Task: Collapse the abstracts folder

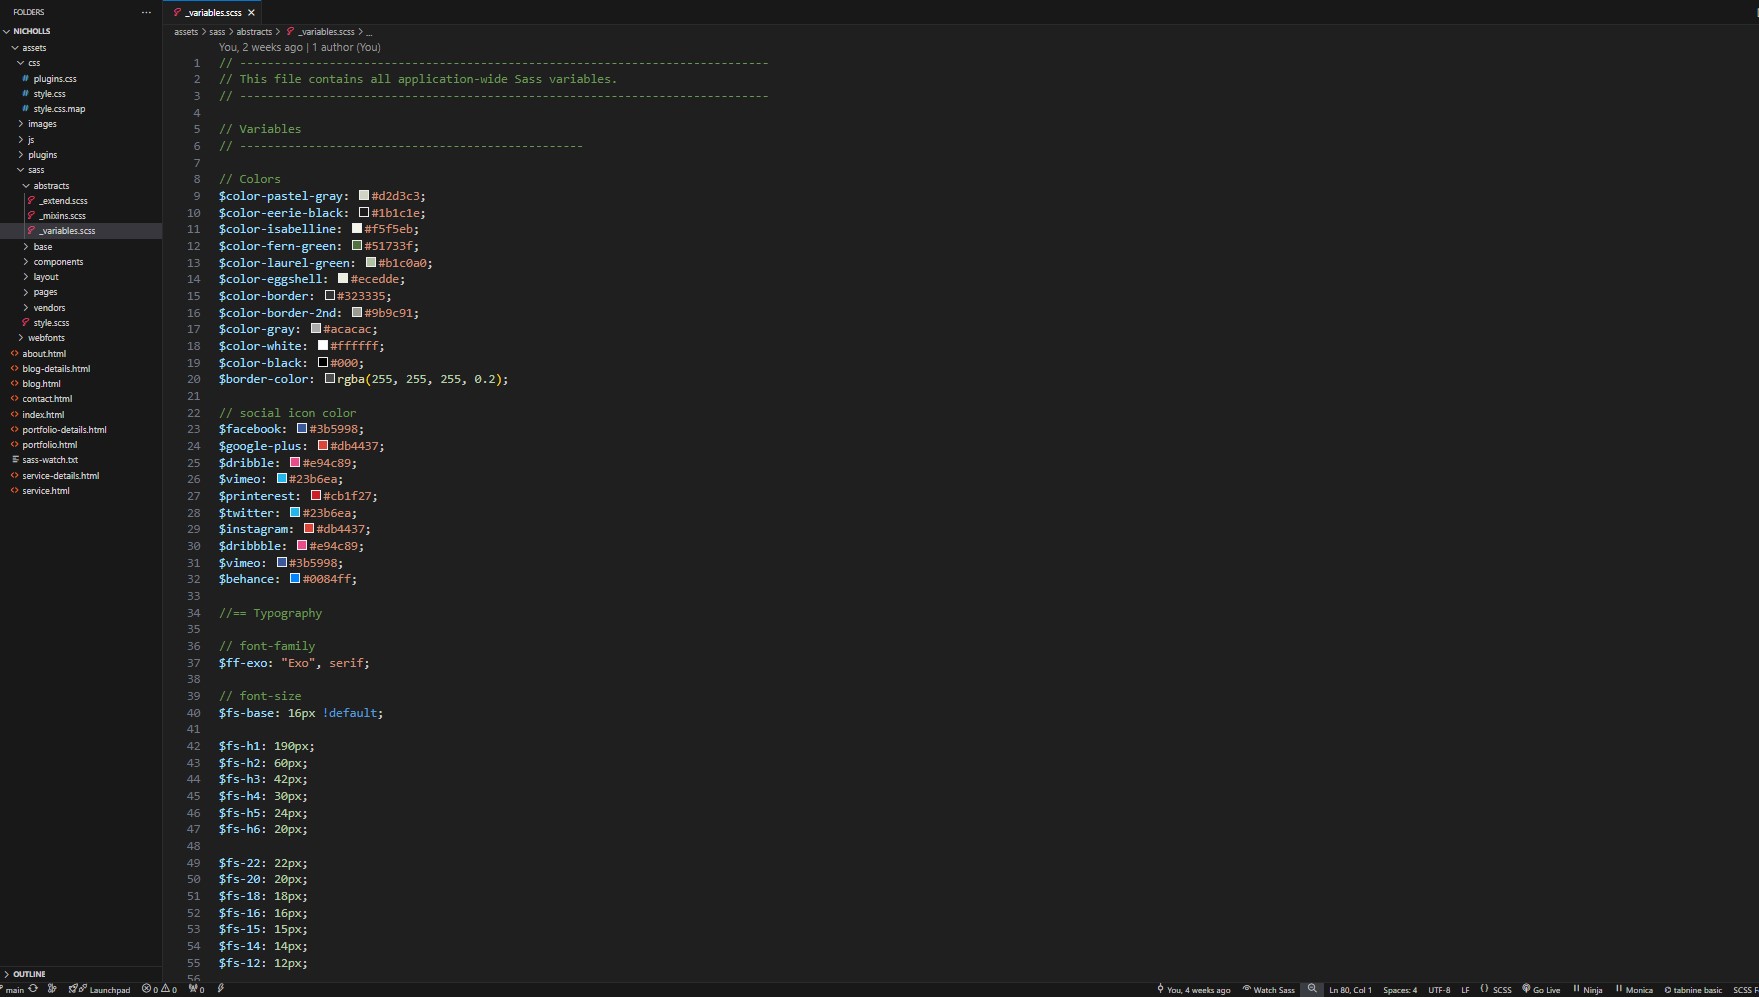Action: pos(51,186)
